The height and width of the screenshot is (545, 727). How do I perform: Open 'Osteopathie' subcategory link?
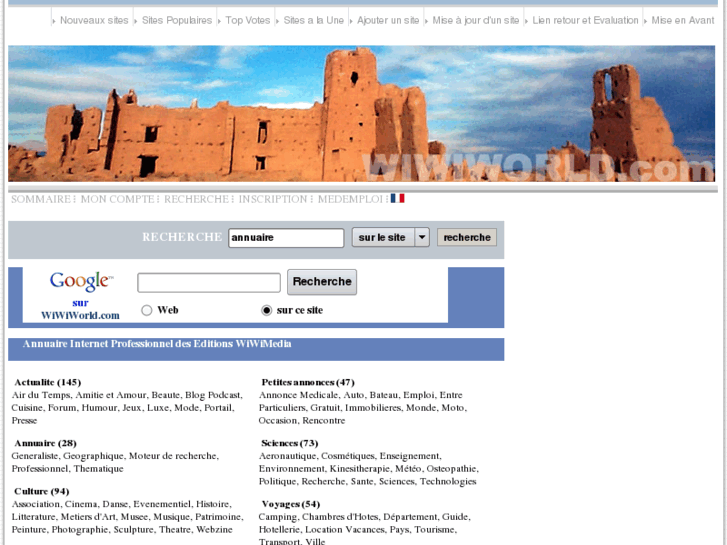click(451, 468)
